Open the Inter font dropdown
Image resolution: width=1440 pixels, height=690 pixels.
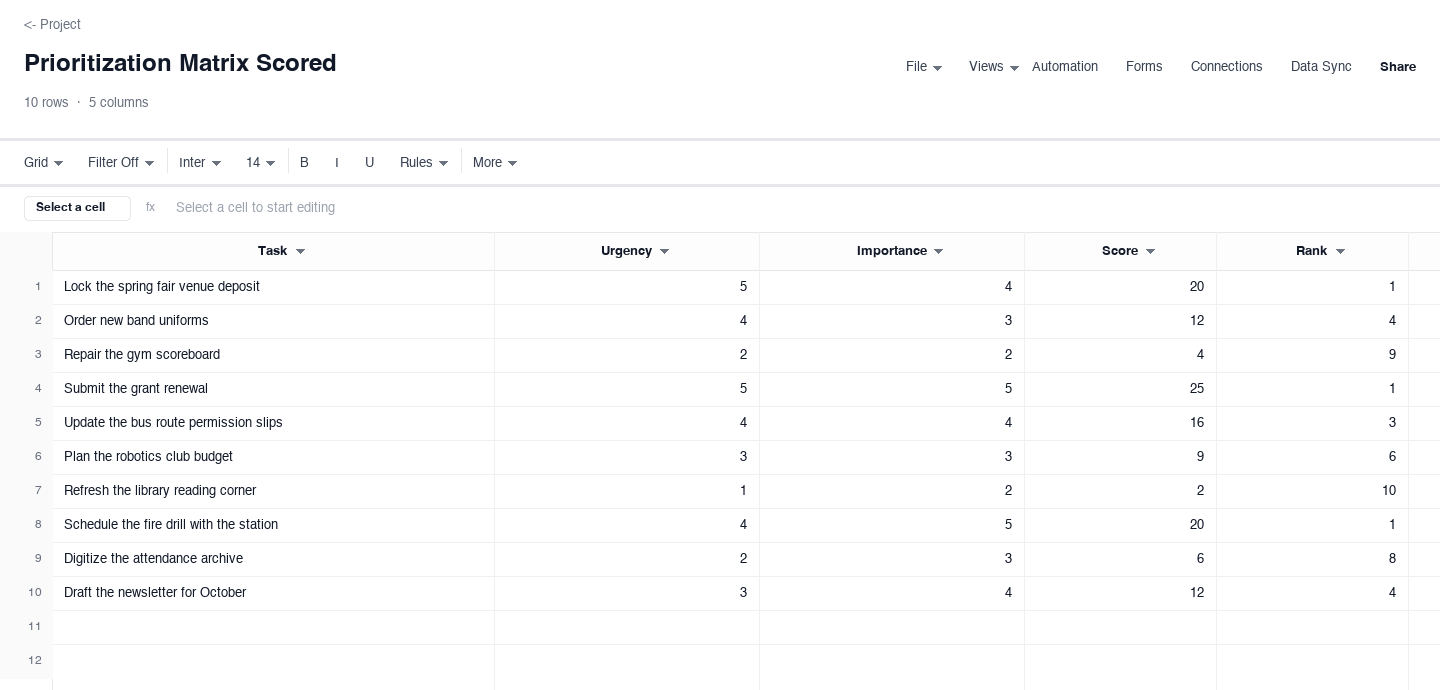(x=200, y=162)
